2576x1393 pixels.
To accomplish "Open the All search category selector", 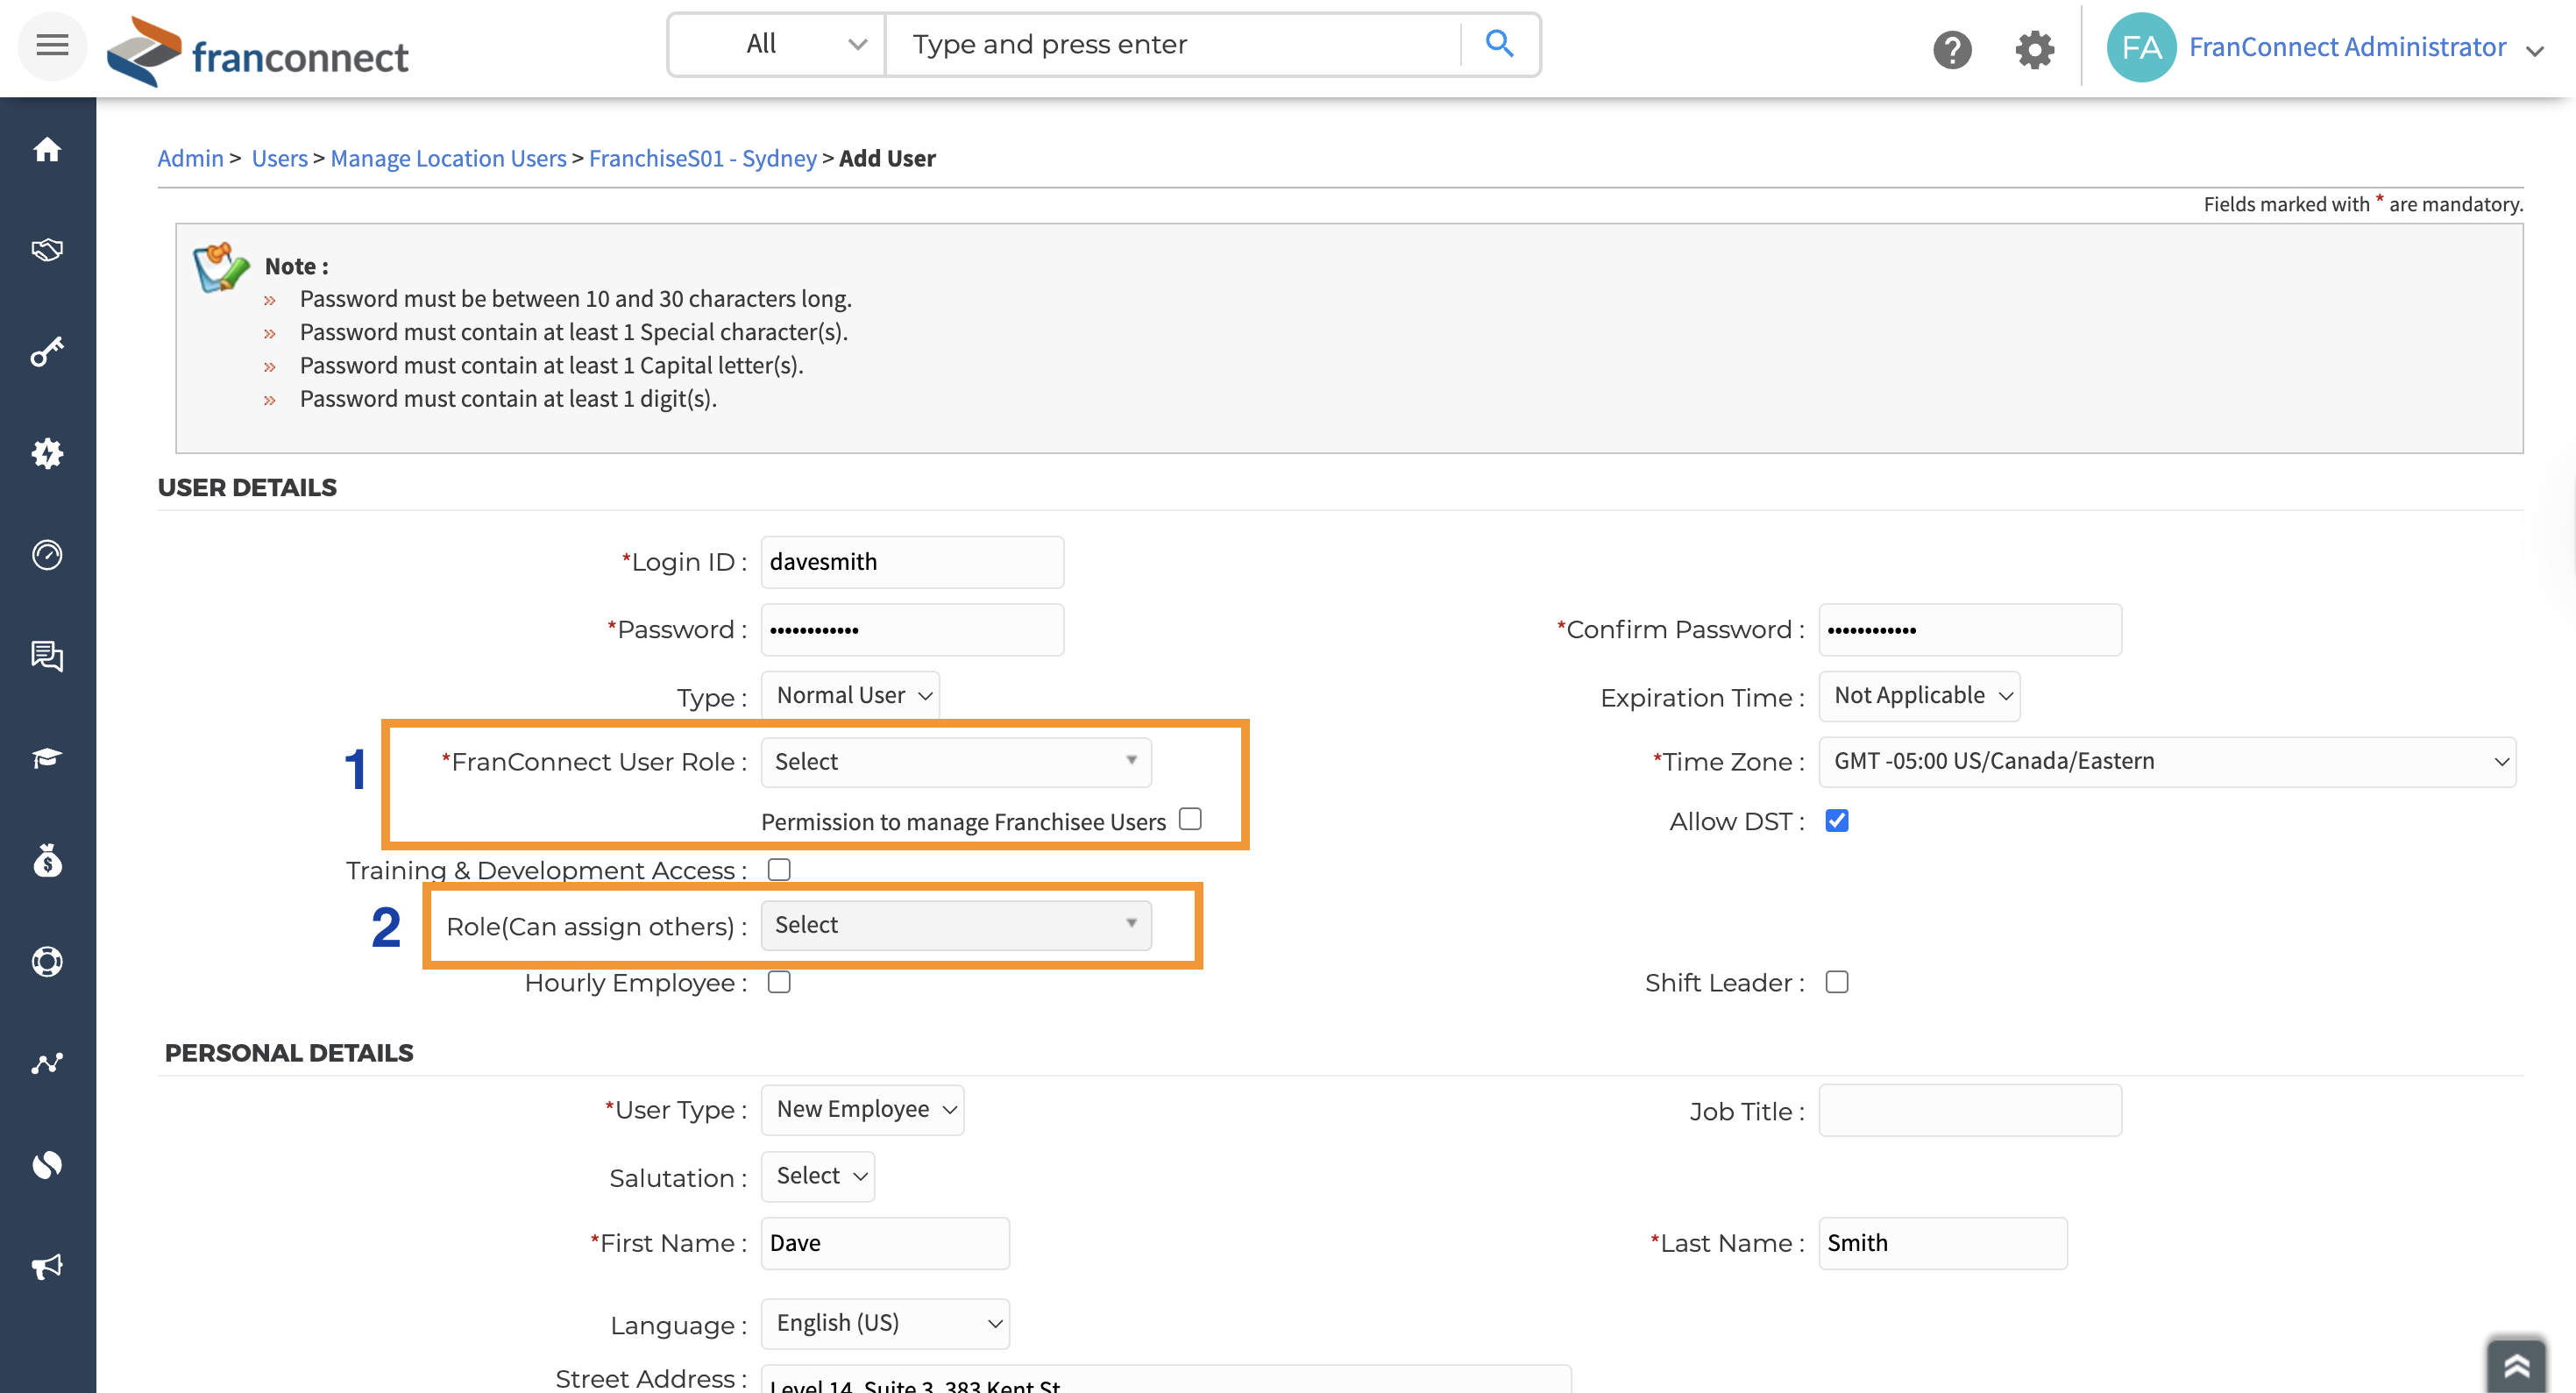I will tap(776, 44).
